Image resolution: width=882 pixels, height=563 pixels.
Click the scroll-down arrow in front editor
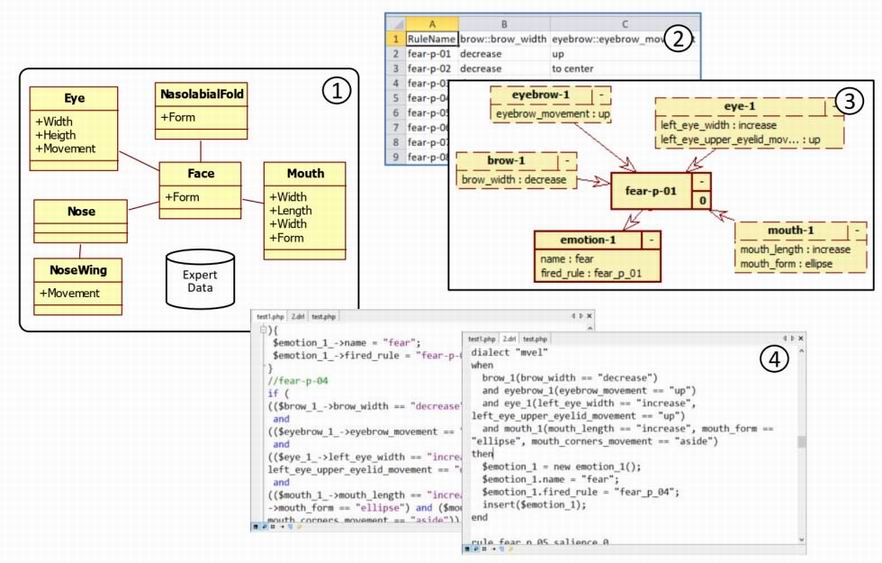(802, 539)
